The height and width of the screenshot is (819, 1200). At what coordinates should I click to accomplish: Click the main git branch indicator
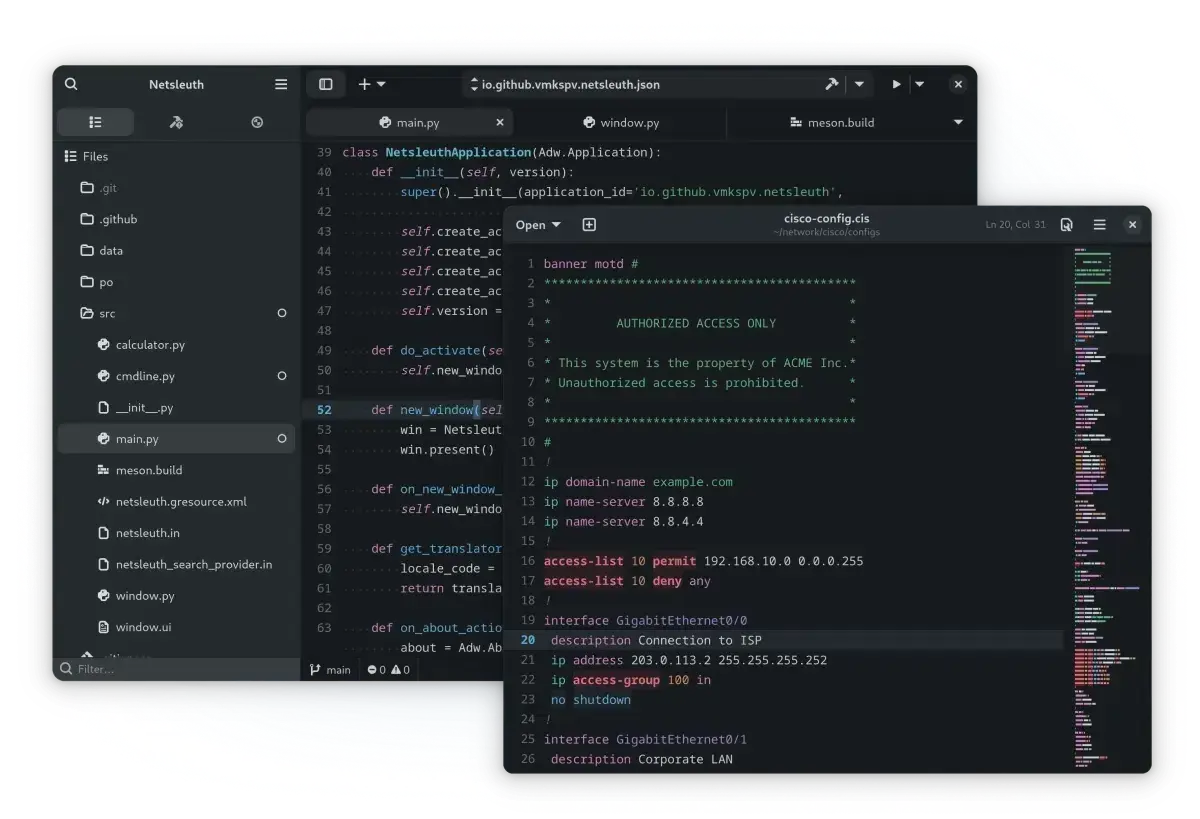[330, 670]
